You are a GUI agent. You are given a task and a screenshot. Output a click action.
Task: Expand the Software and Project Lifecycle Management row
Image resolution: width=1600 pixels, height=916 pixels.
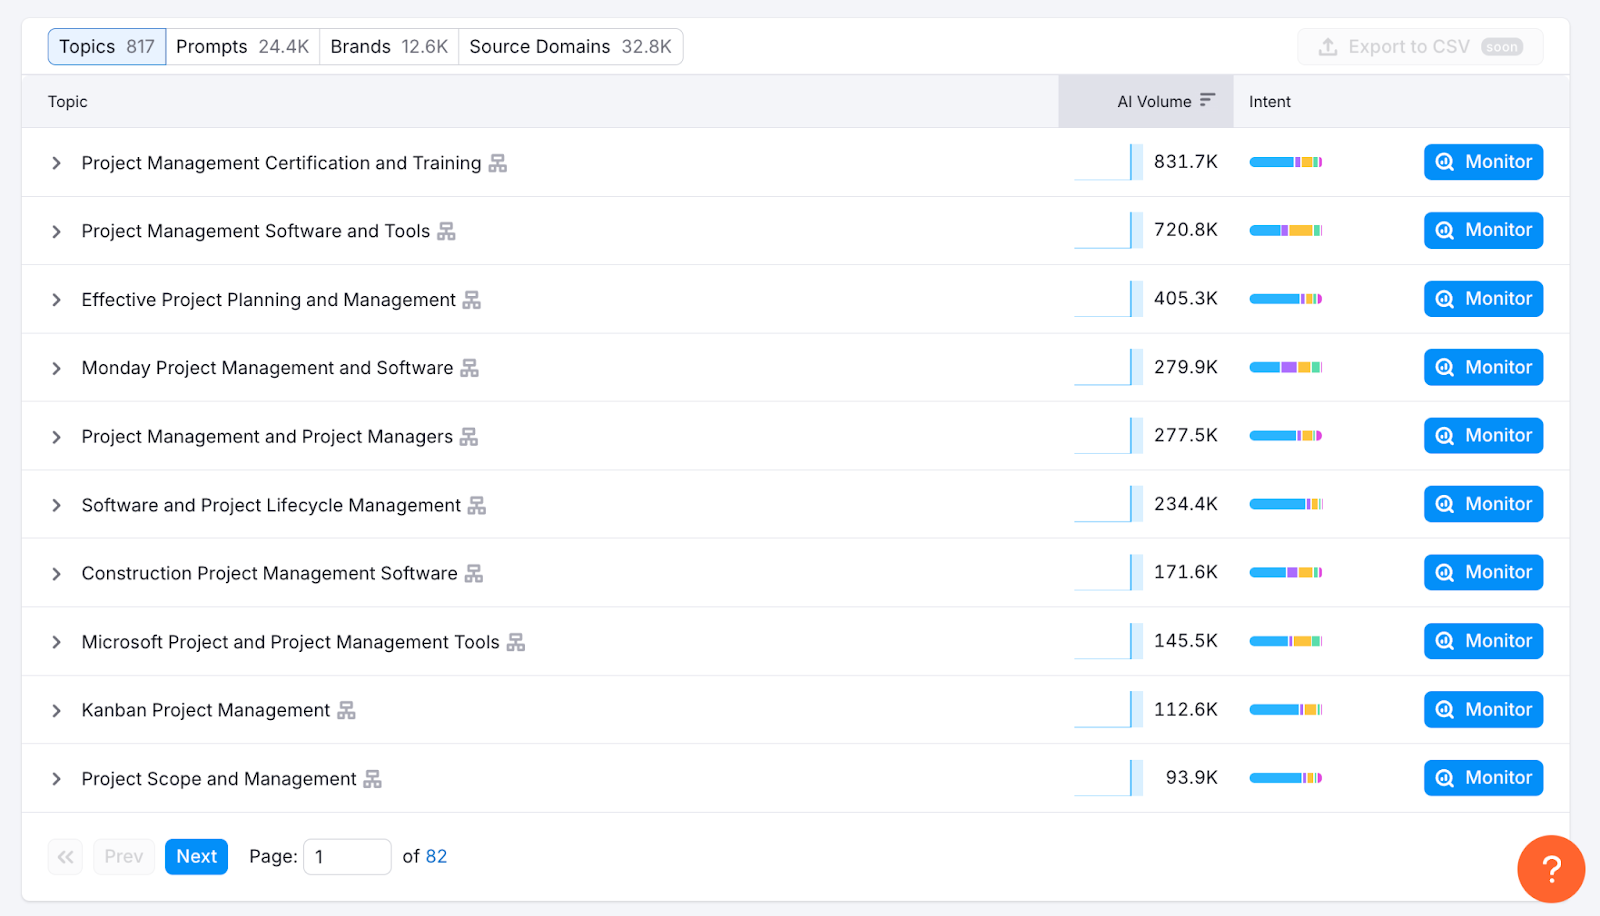click(x=57, y=506)
